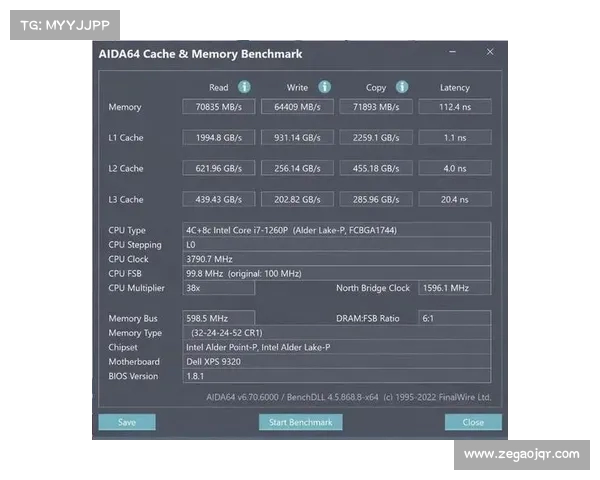Screen dimensions: 600x480
Task: Click North Bridge Clock value 1596.1 MHz
Action: pyautogui.click(x=455, y=288)
